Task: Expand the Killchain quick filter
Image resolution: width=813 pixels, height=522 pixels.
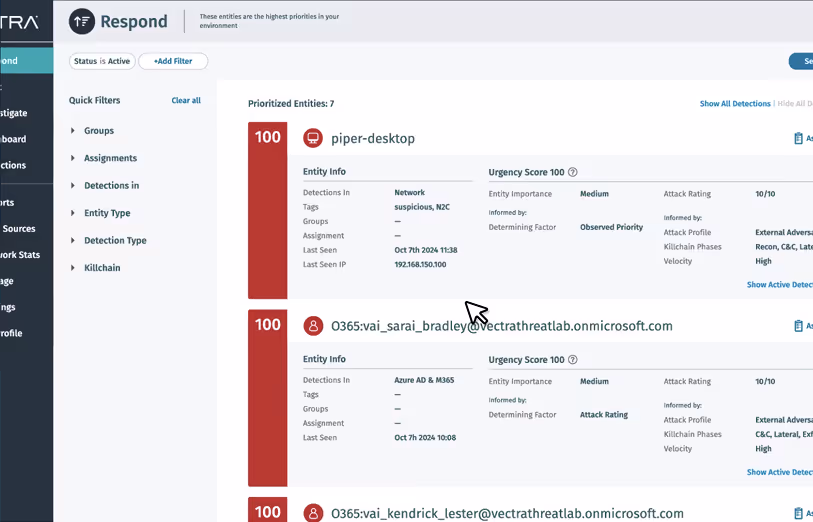Action: (73, 268)
